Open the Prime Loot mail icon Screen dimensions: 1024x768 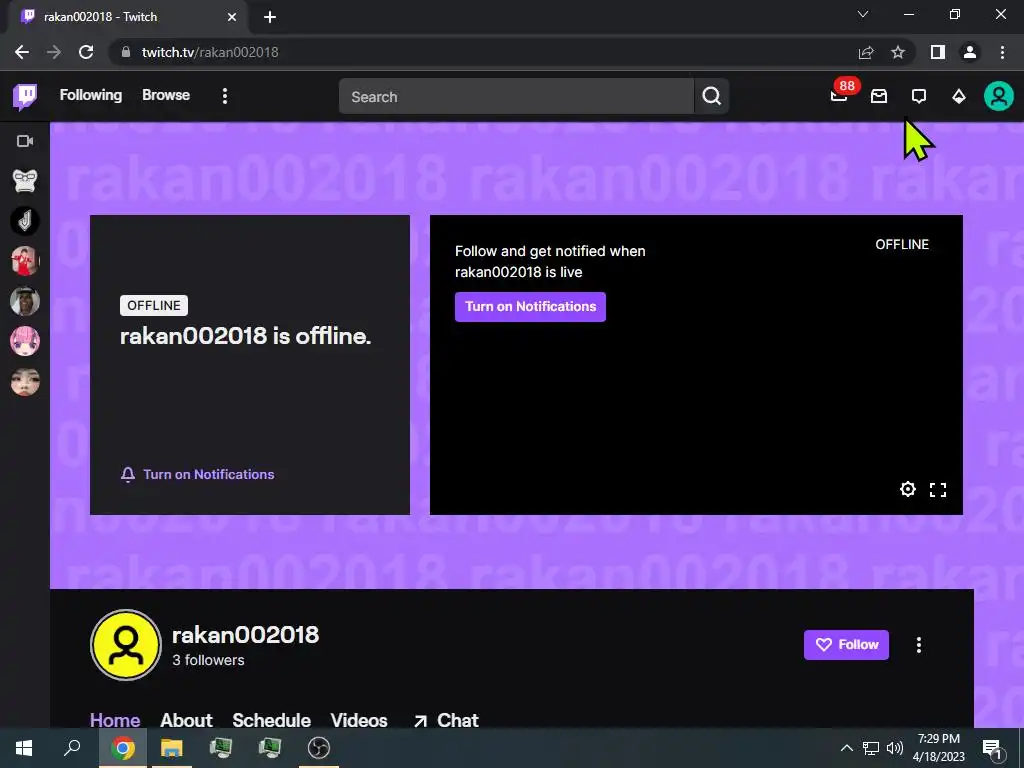(879, 97)
